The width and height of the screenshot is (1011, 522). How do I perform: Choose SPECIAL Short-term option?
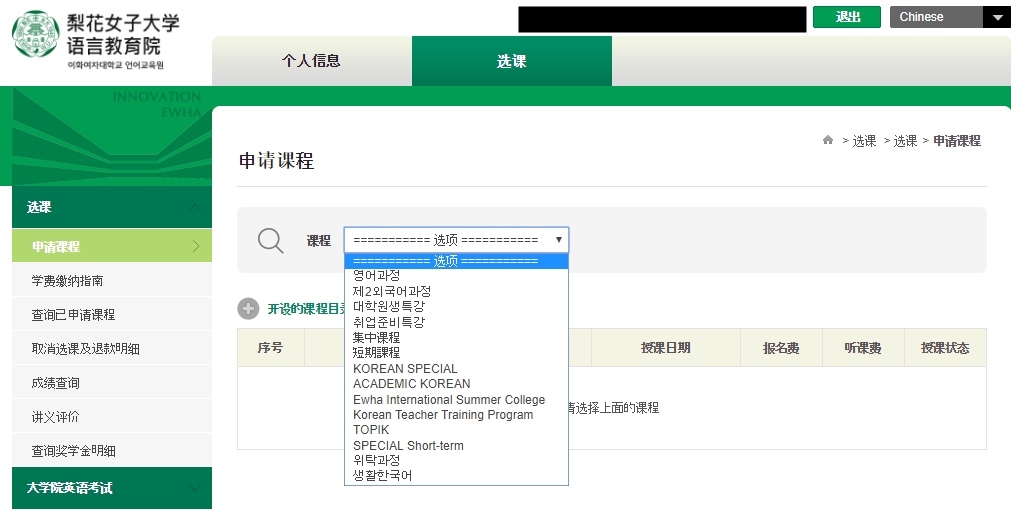[x=456, y=445]
